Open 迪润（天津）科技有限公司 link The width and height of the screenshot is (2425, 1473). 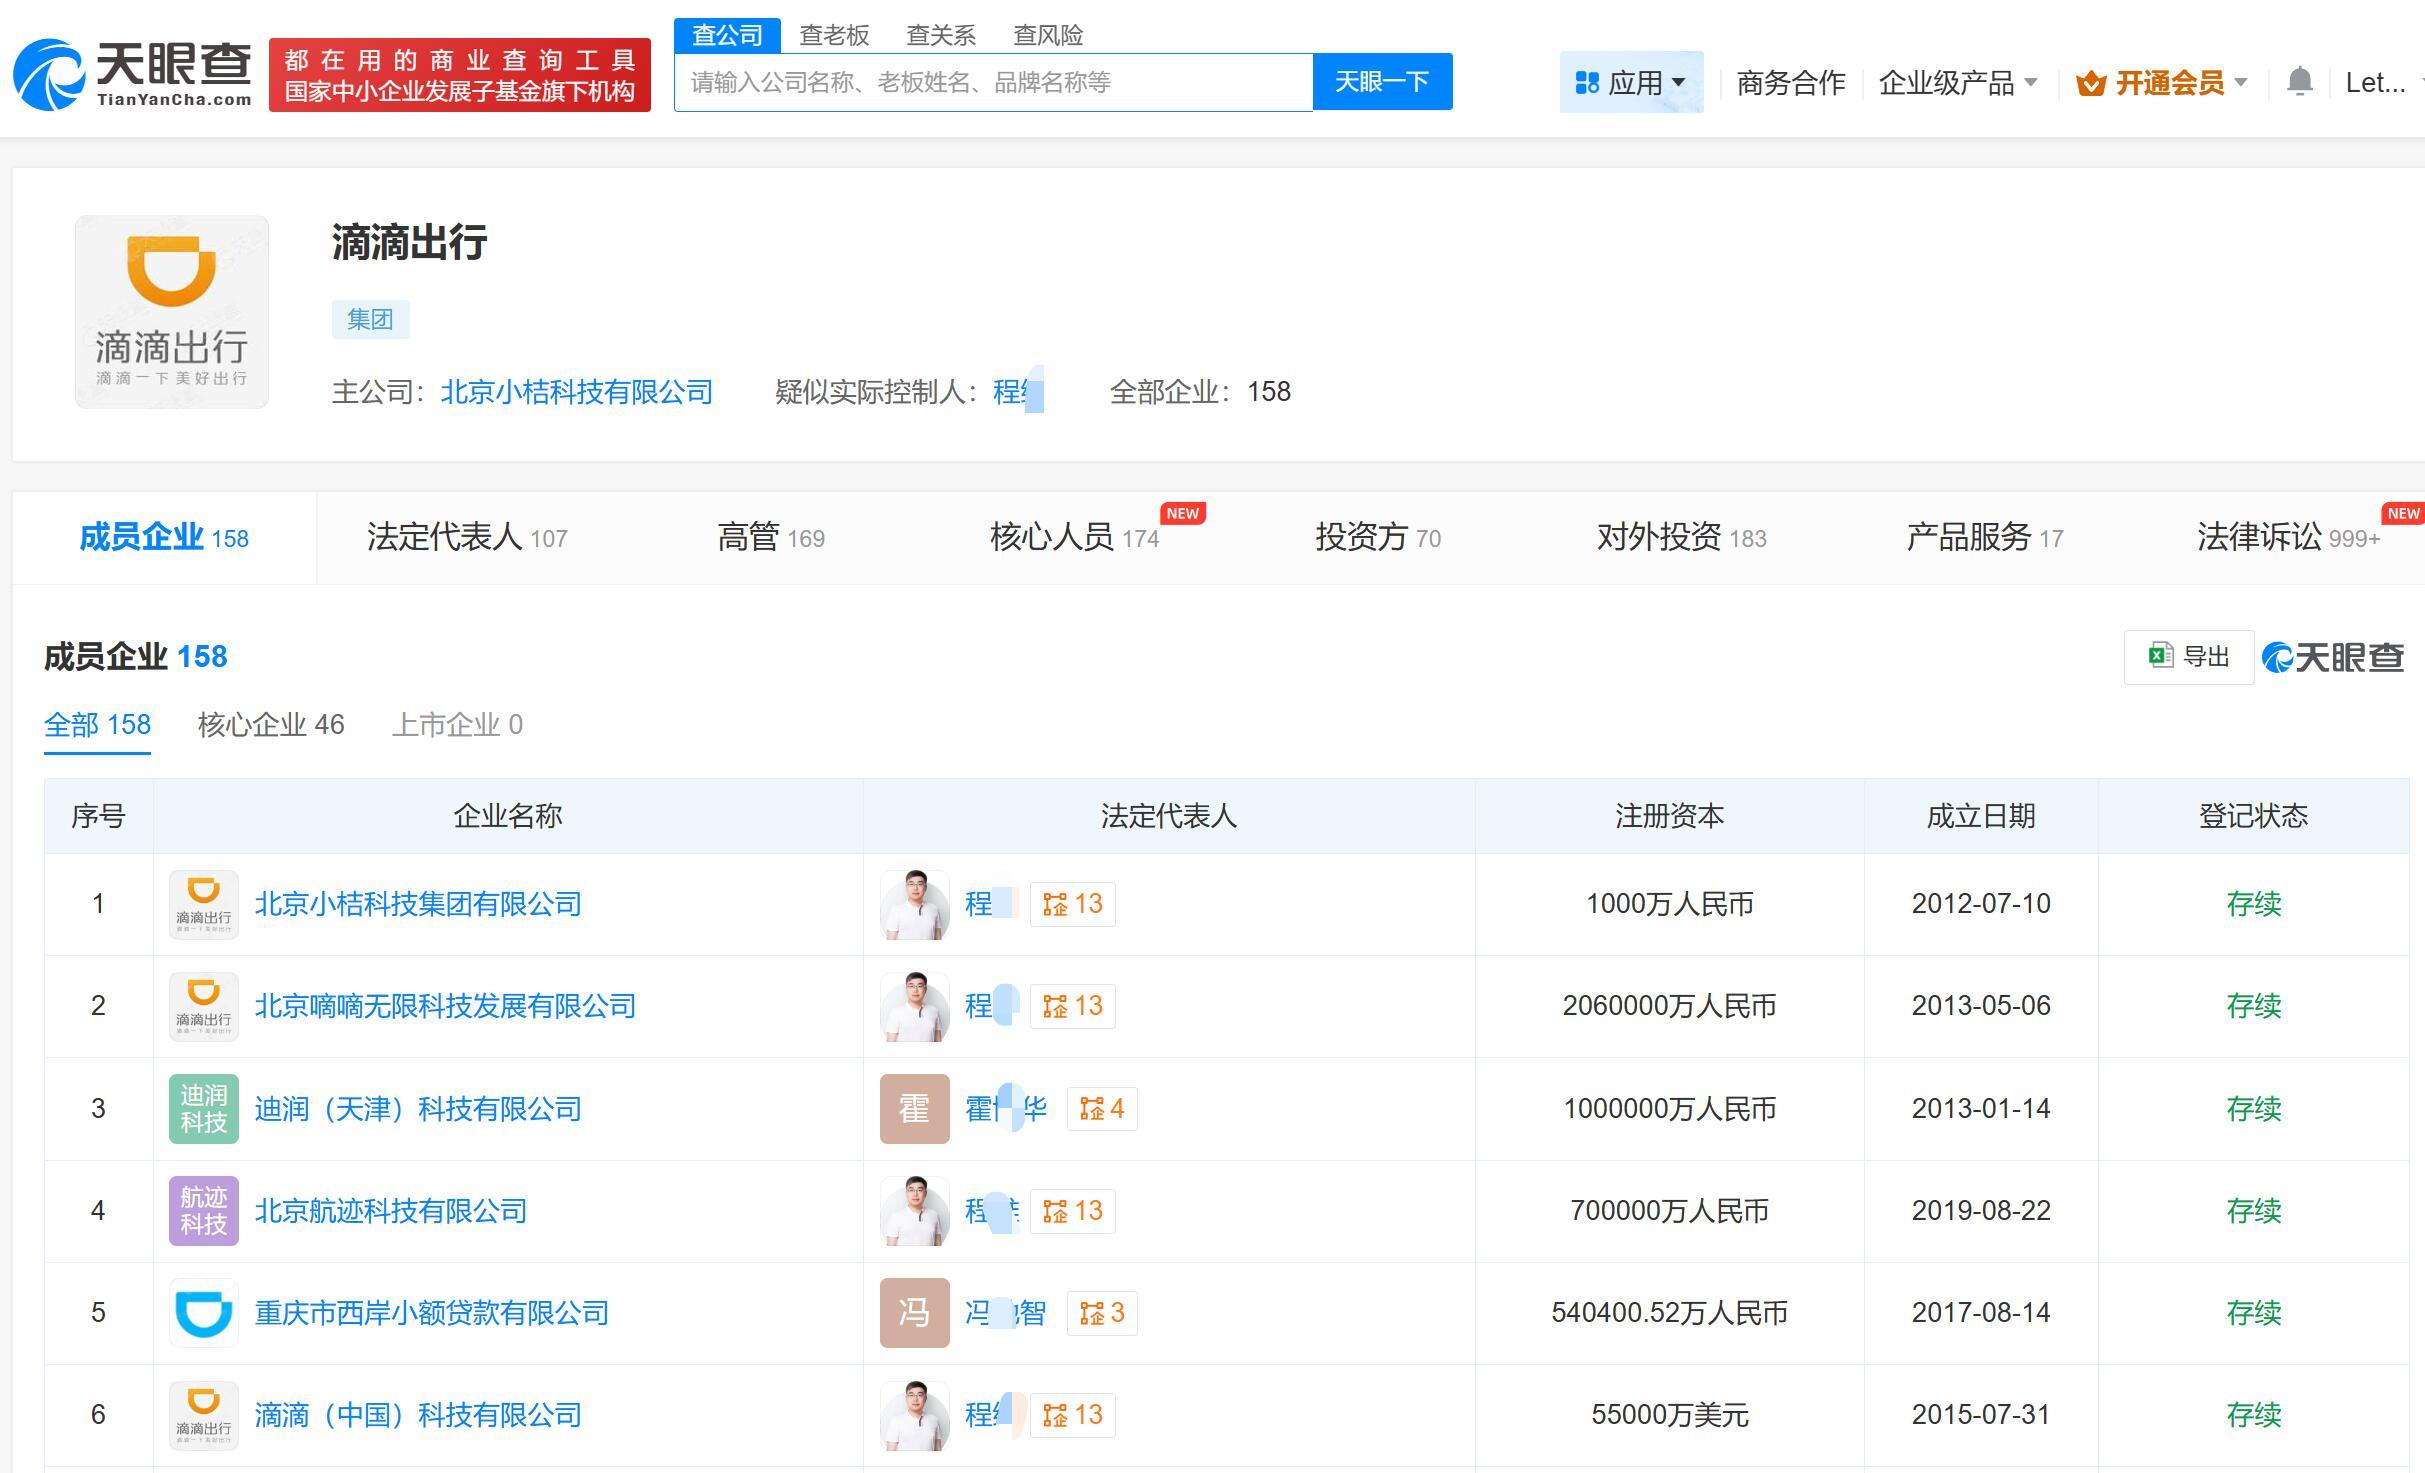click(x=418, y=1109)
